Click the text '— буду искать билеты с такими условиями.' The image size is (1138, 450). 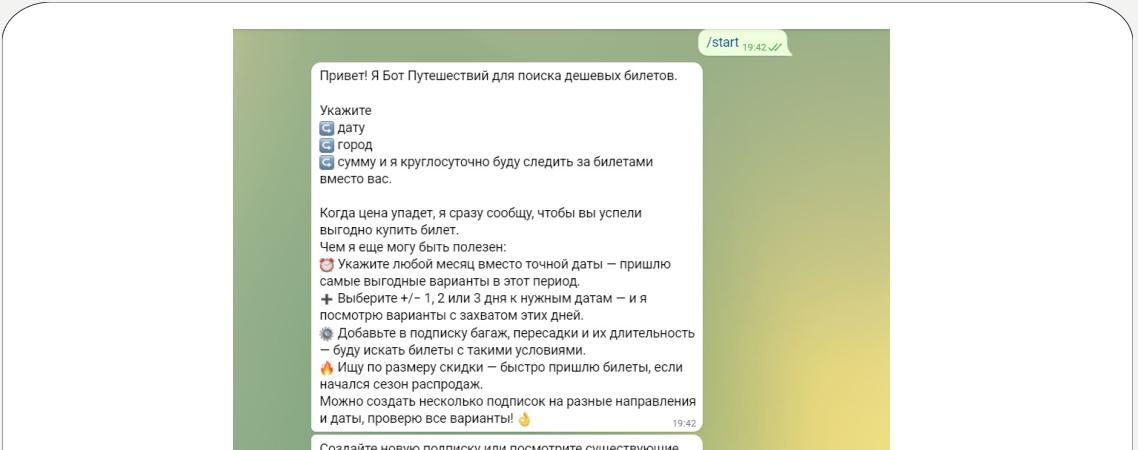pos(453,351)
